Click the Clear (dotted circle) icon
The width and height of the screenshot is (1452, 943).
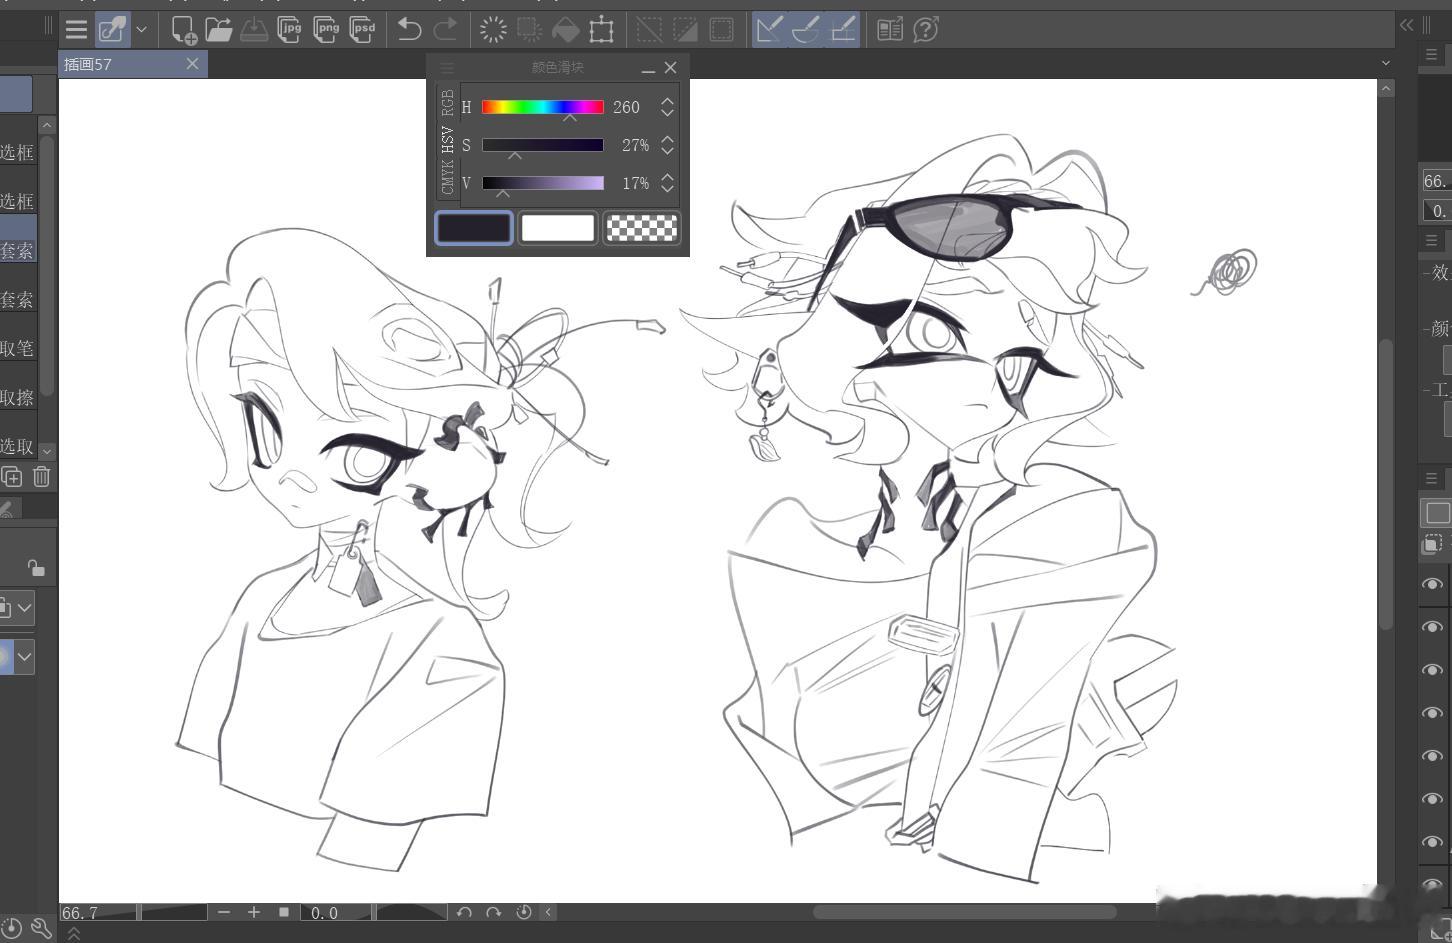(493, 30)
